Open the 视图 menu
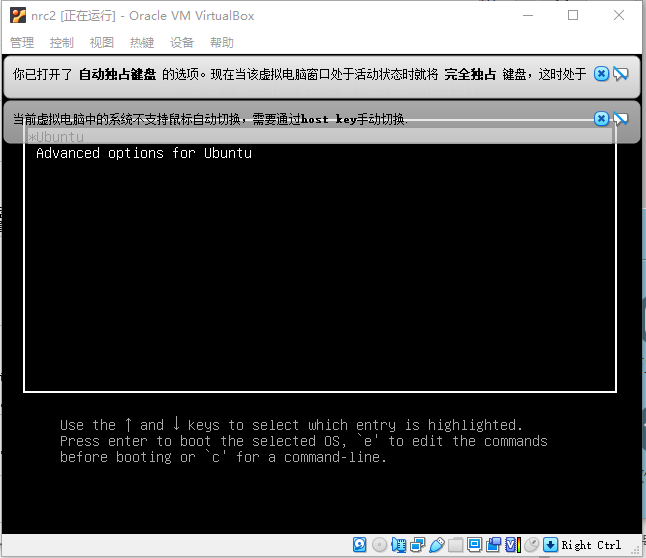Screen dimensions: 646x558 102,42
